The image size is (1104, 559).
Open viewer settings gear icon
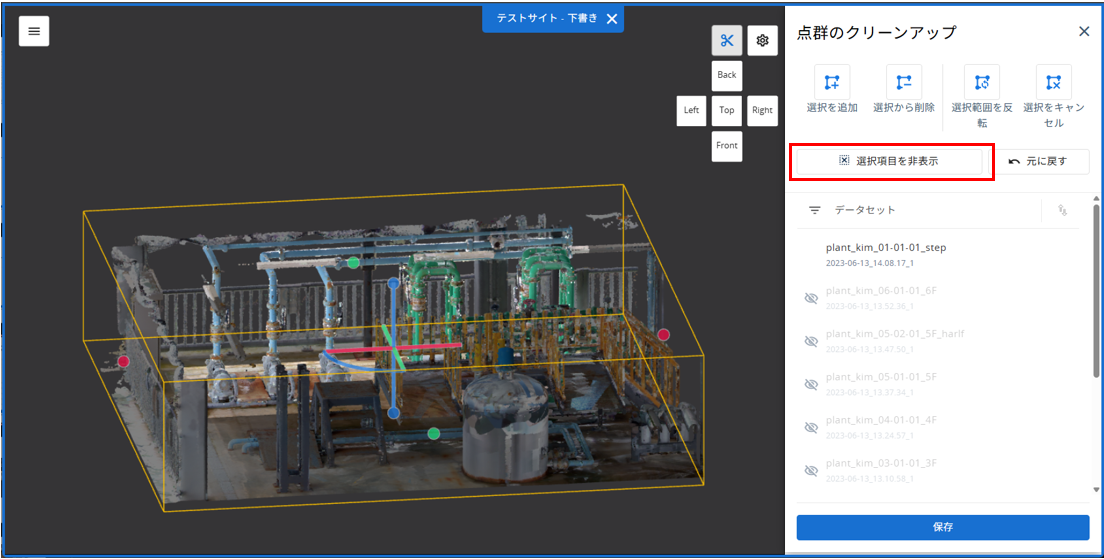pyautogui.click(x=763, y=40)
